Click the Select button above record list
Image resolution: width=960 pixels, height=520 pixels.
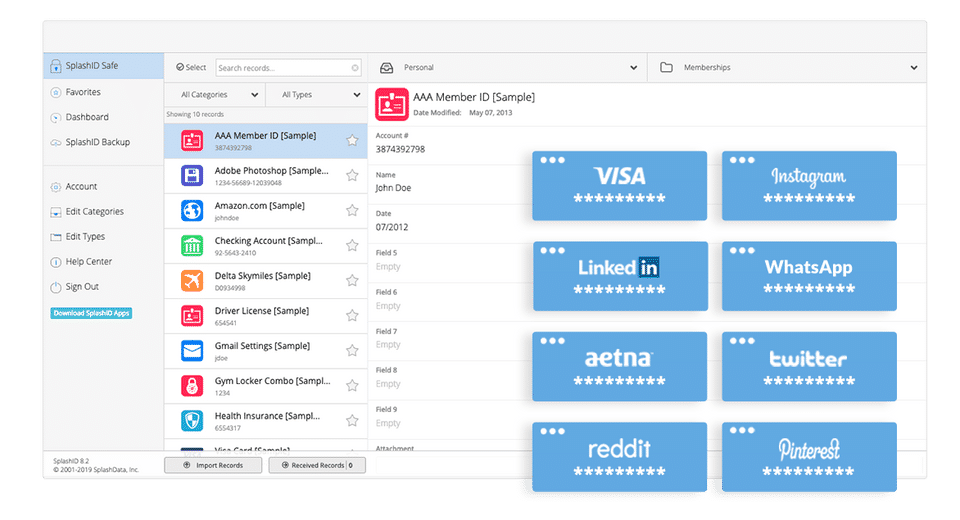(191, 67)
